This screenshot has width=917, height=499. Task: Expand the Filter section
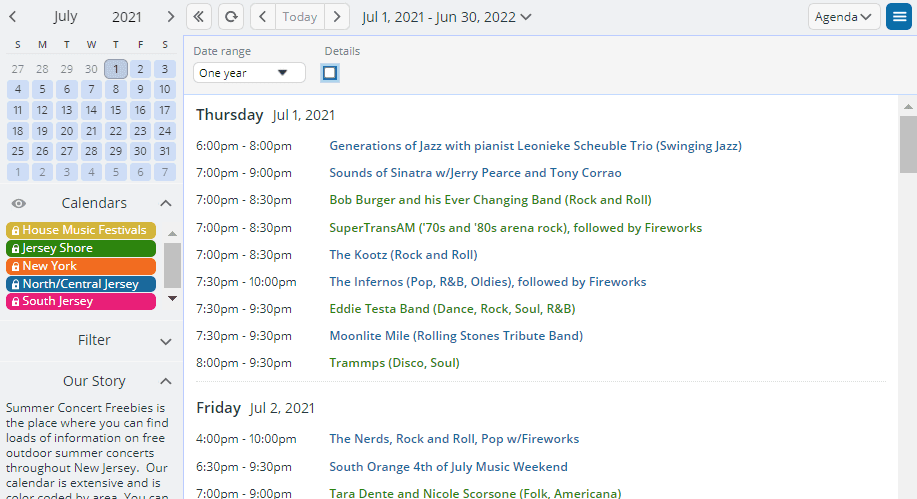coord(166,341)
